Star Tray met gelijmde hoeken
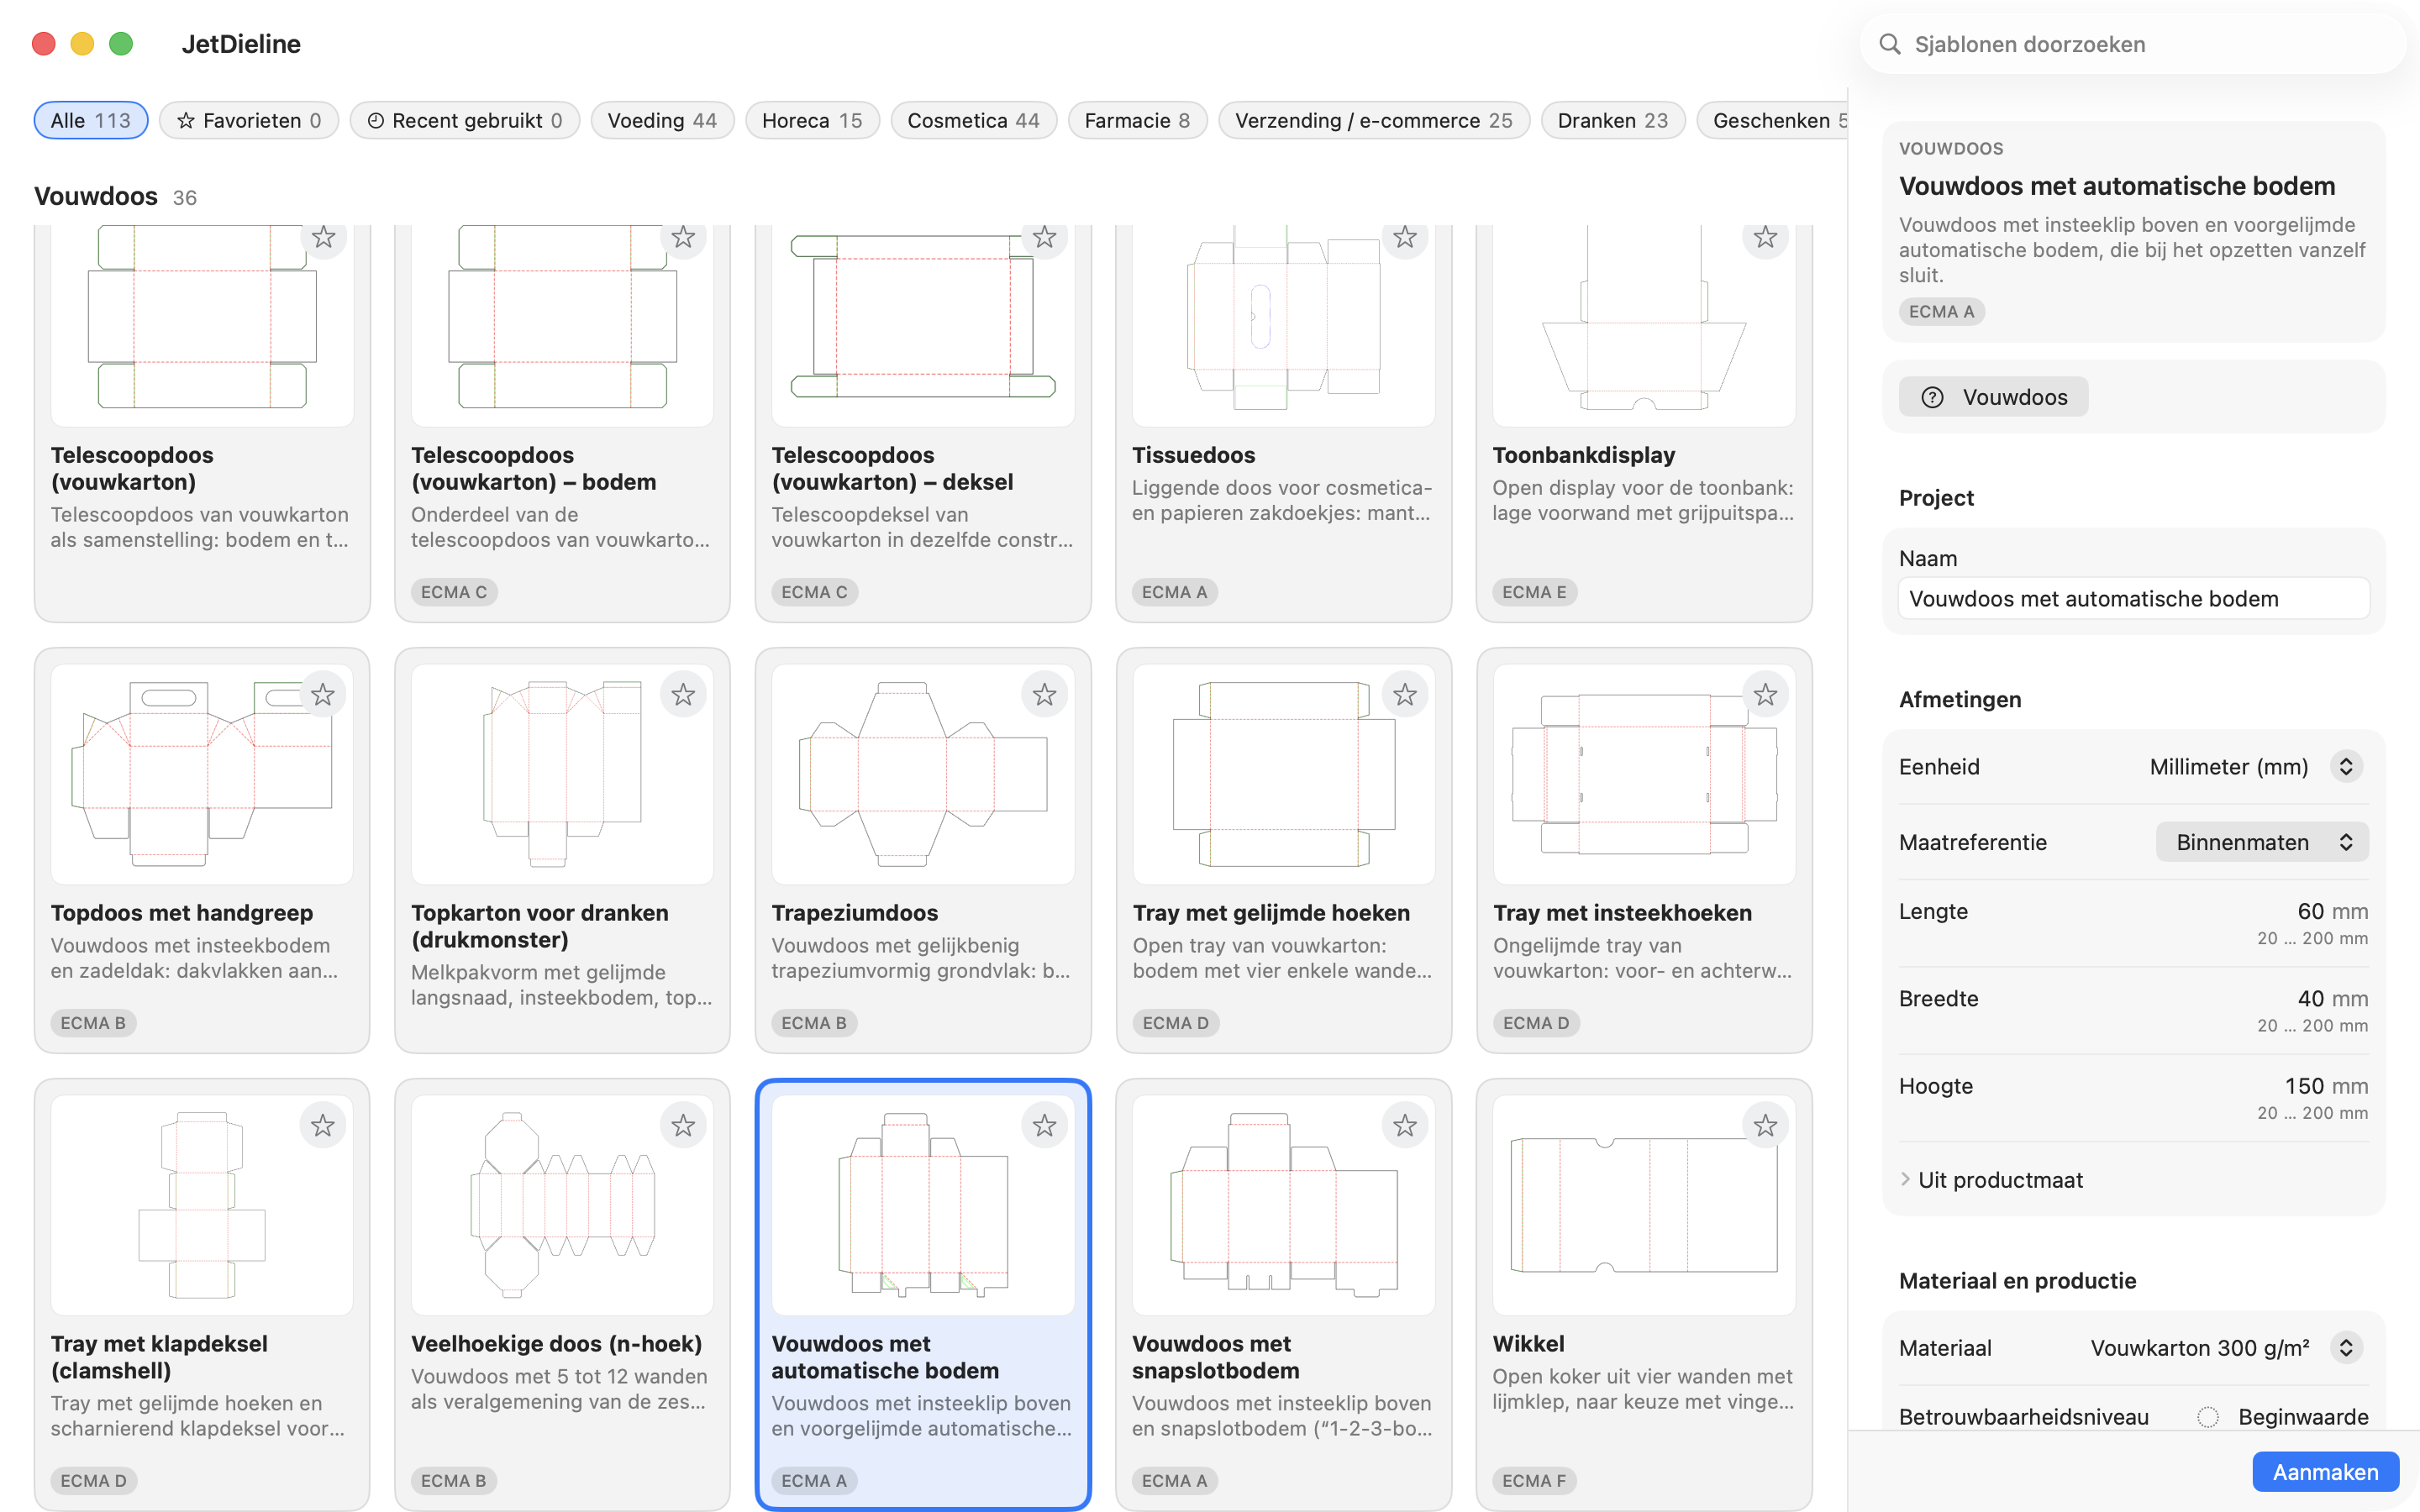Image resolution: width=2420 pixels, height=1512 pixels. tap(1405, 695)
